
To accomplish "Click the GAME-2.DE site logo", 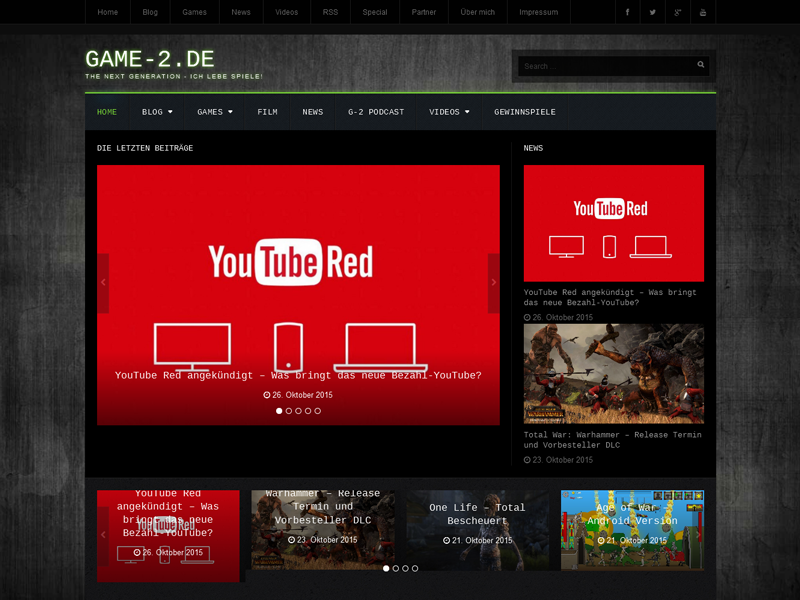I will [x=150, y=59].
